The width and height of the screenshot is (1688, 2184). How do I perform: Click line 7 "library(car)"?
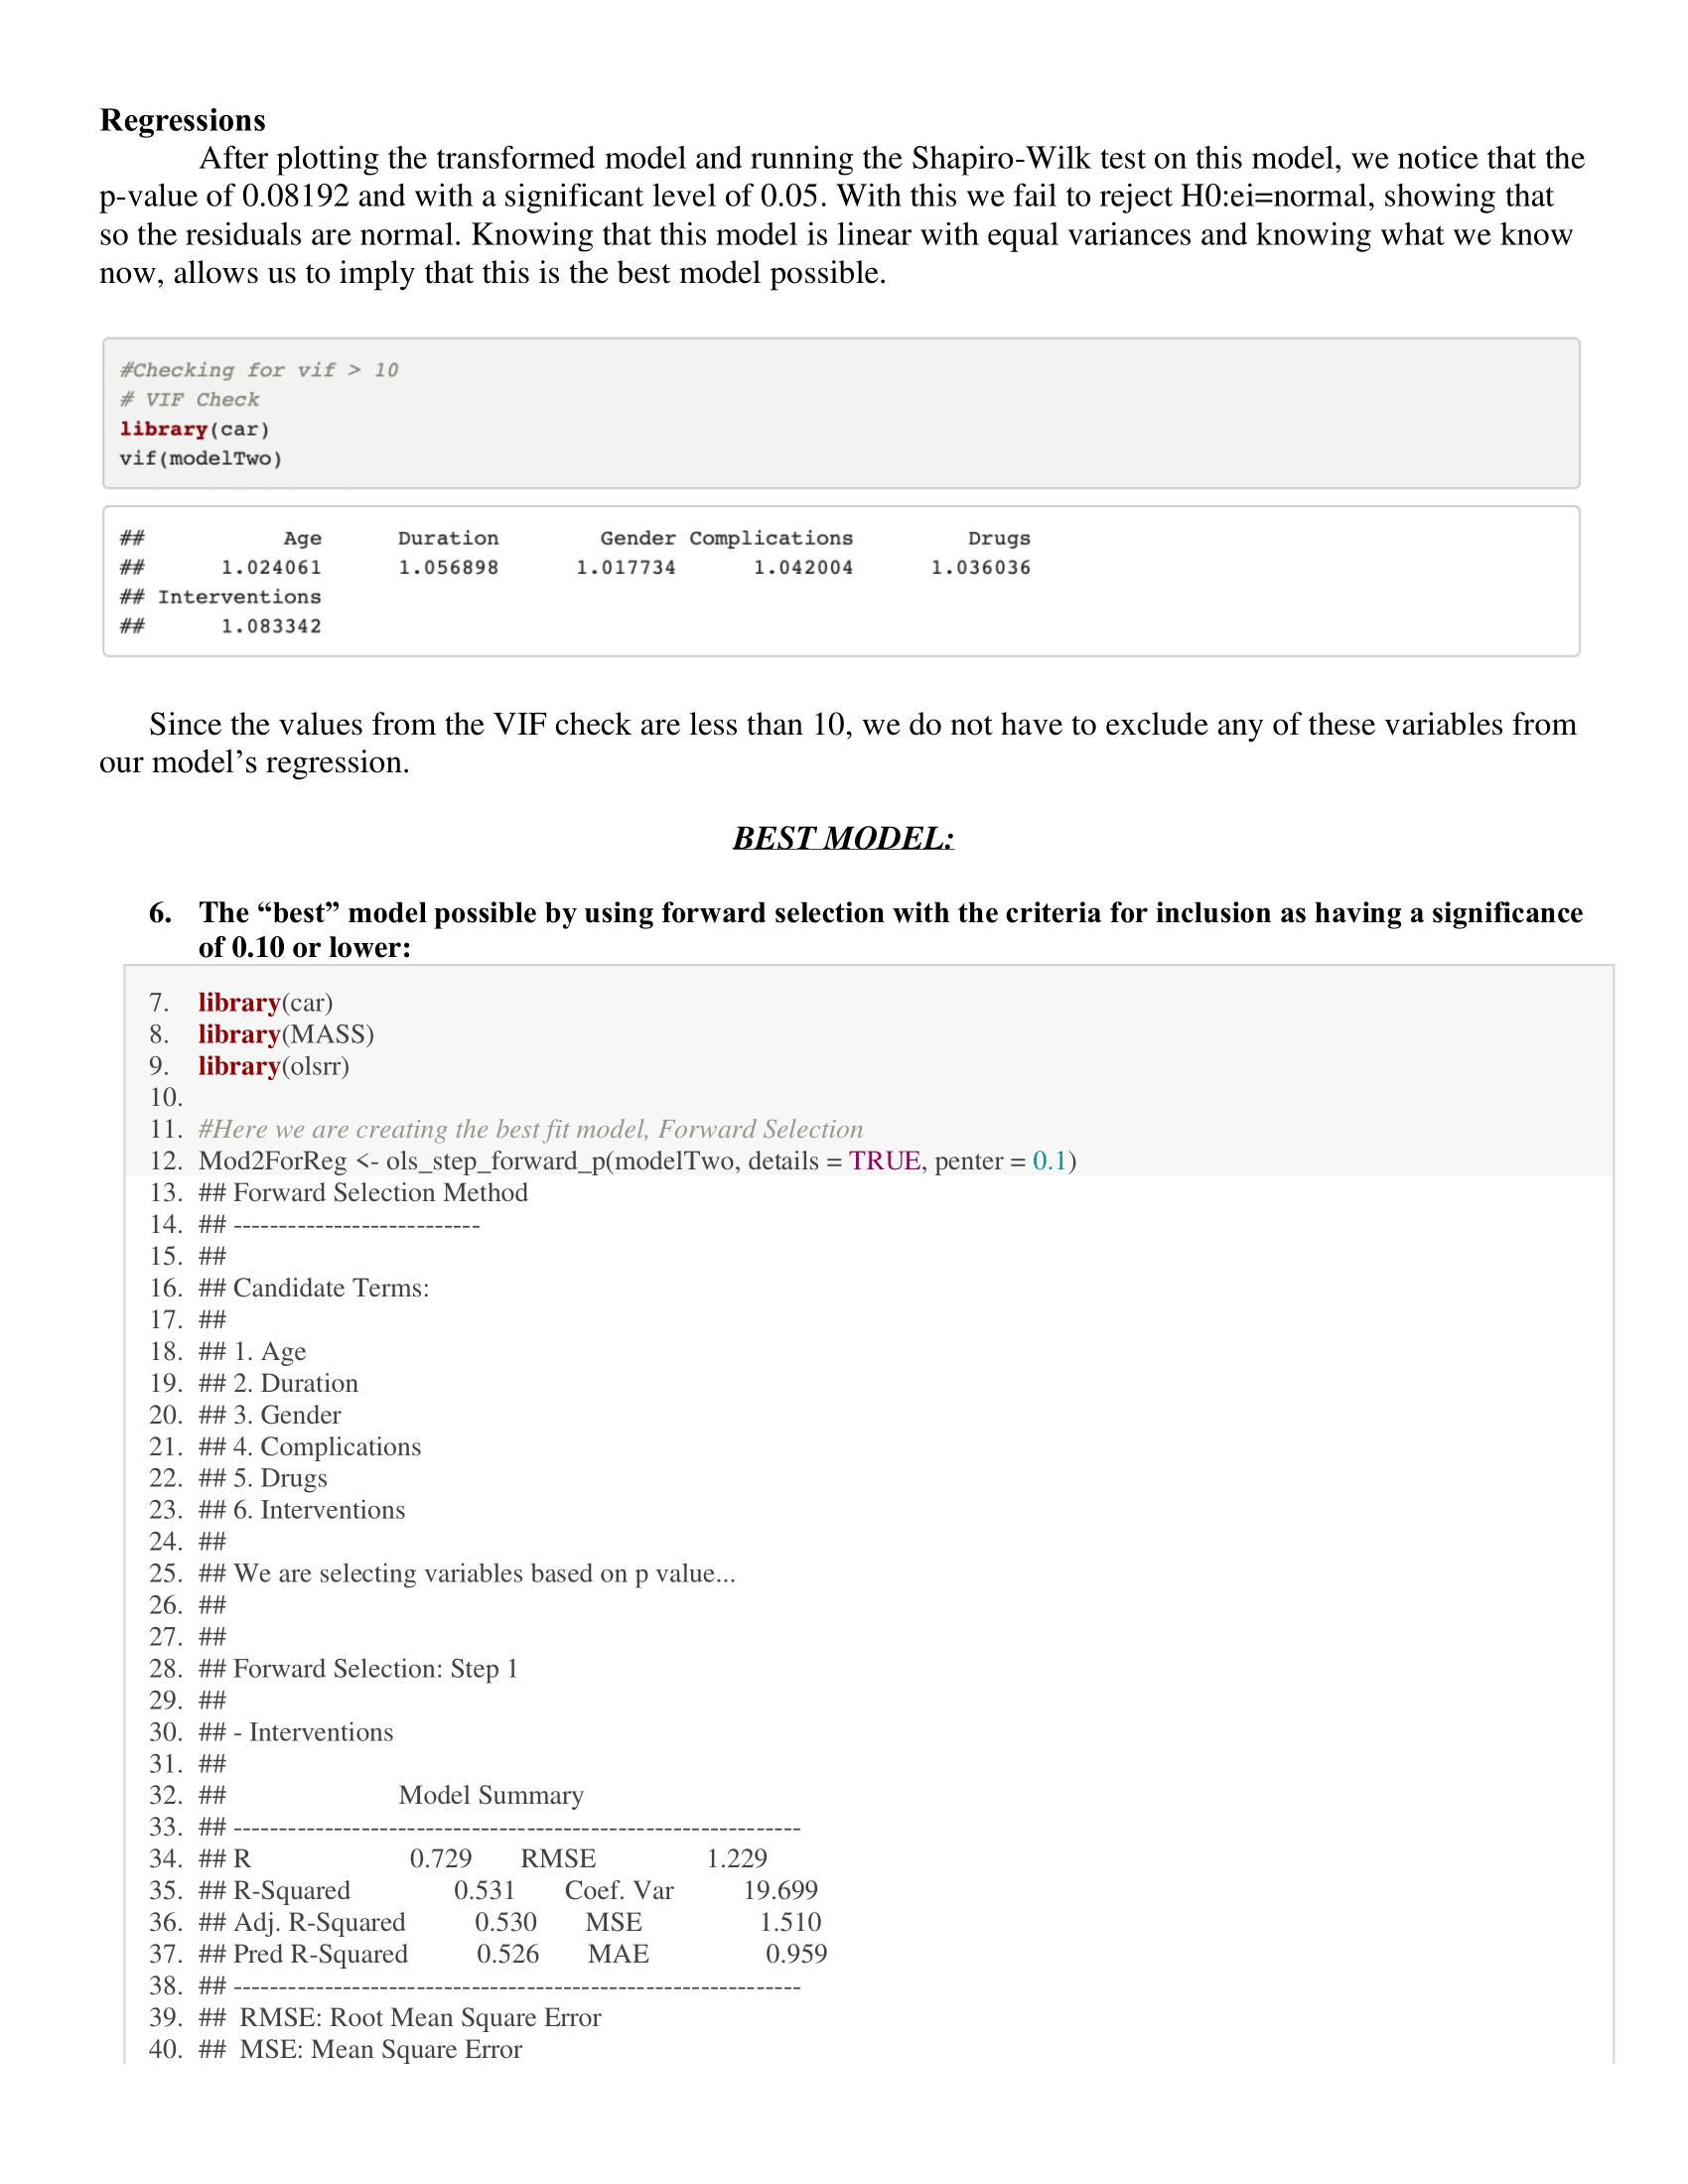click(265, 1002)
